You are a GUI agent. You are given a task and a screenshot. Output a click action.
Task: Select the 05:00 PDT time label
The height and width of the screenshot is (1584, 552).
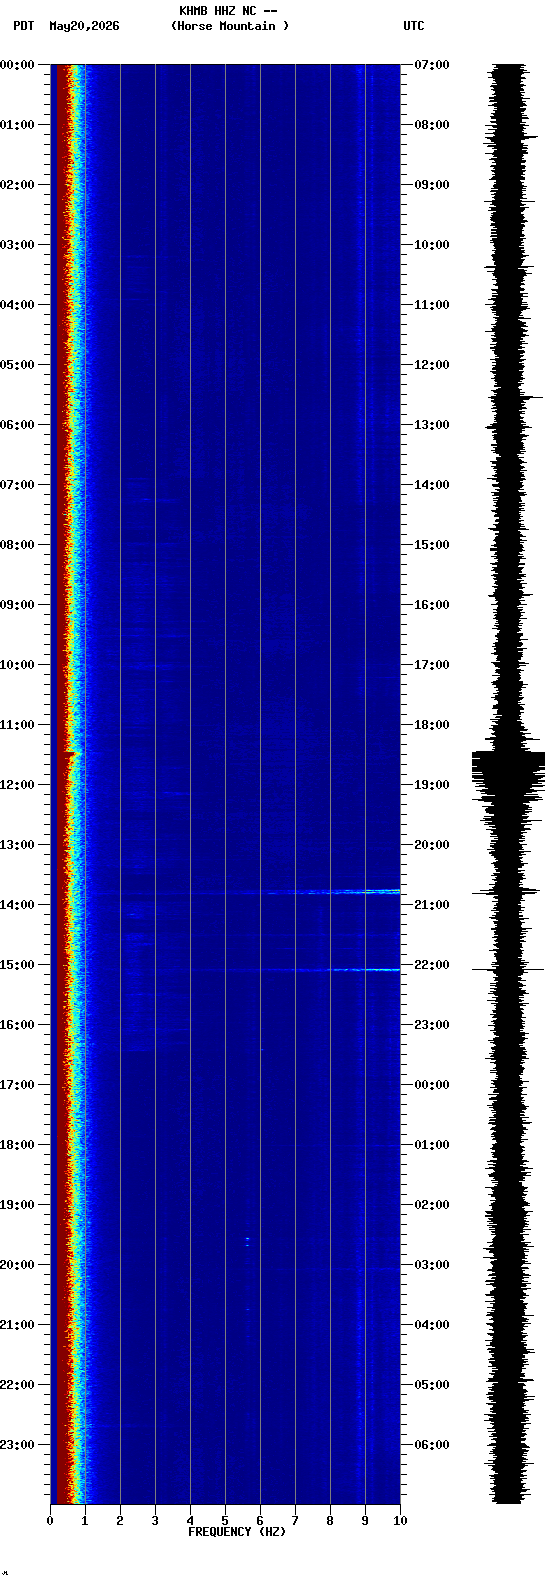pos(17,365)
